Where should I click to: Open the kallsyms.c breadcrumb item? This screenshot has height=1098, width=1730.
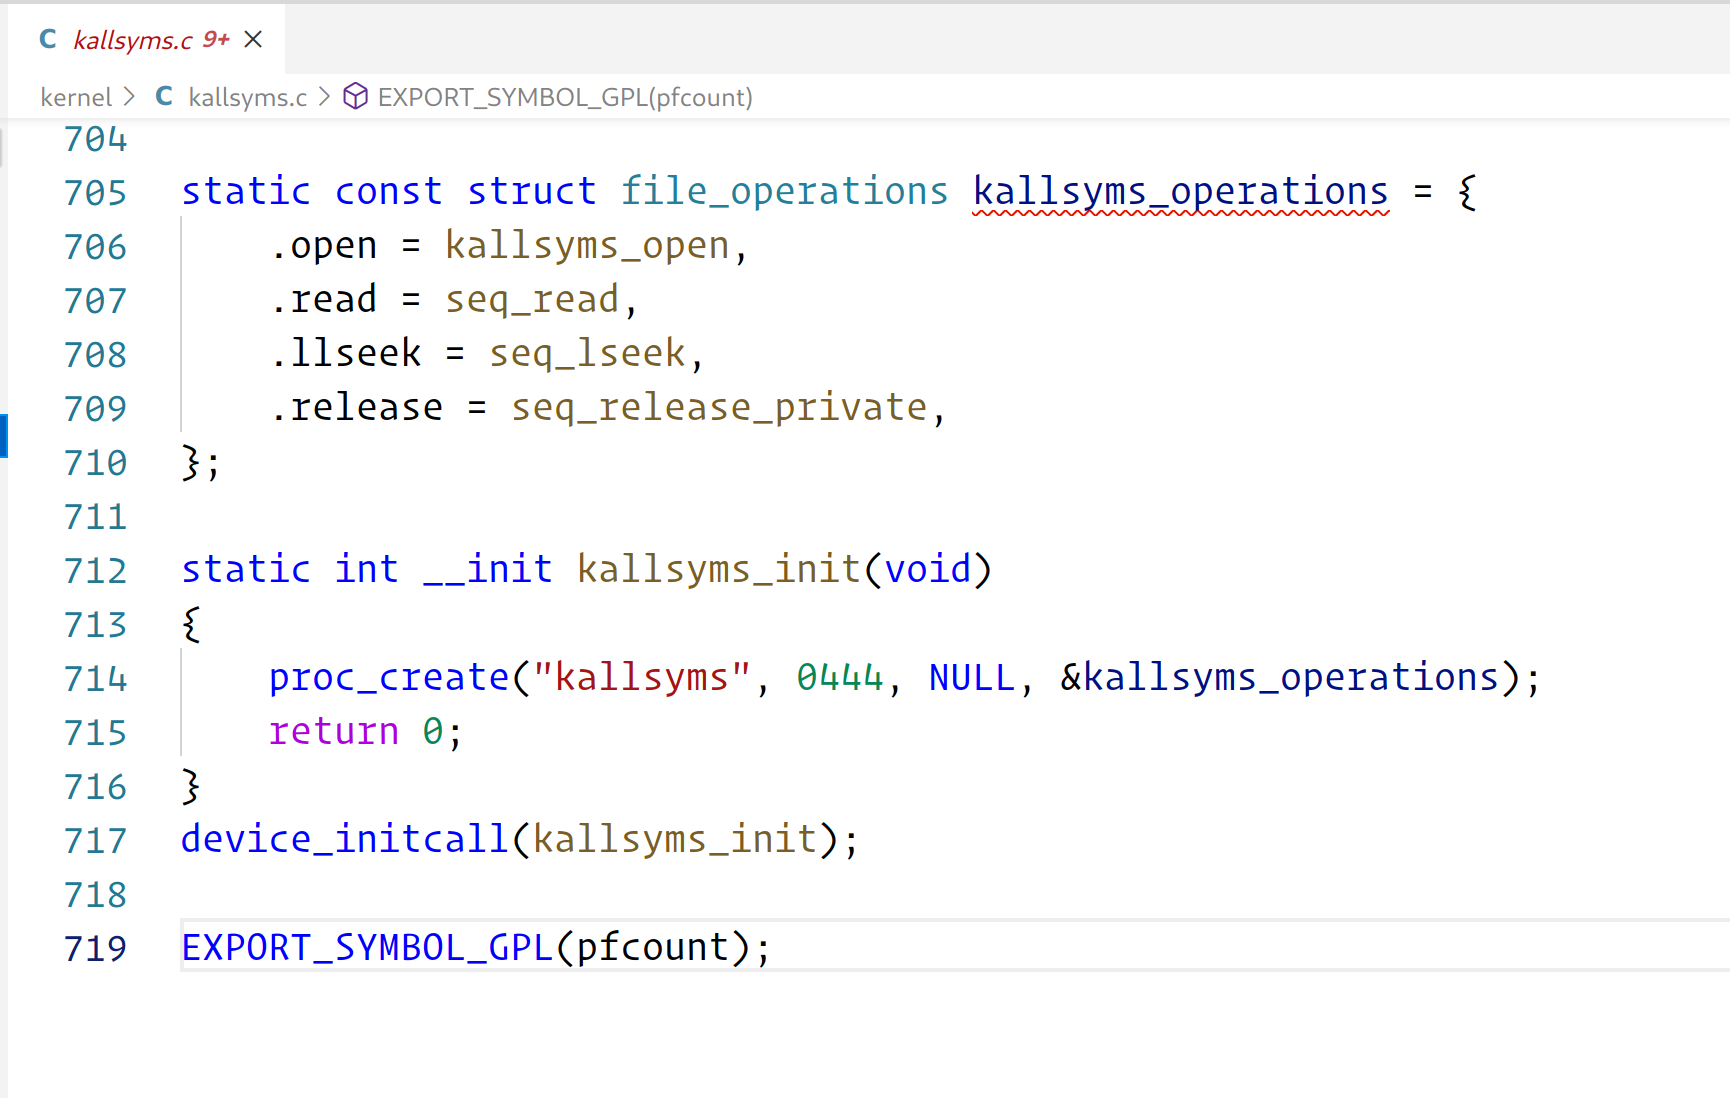[247, 97]
